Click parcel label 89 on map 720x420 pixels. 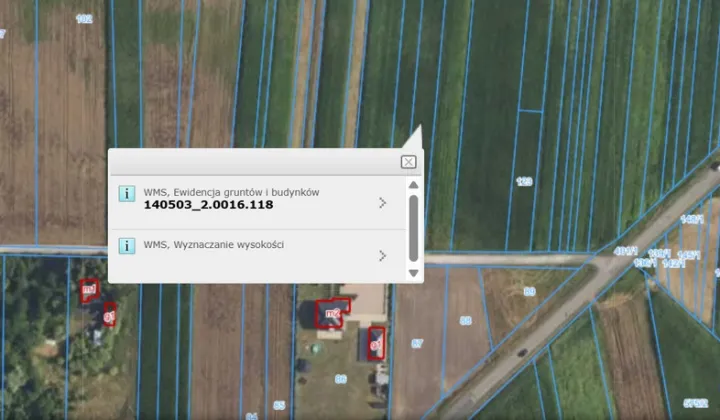(x=529, y=291)
